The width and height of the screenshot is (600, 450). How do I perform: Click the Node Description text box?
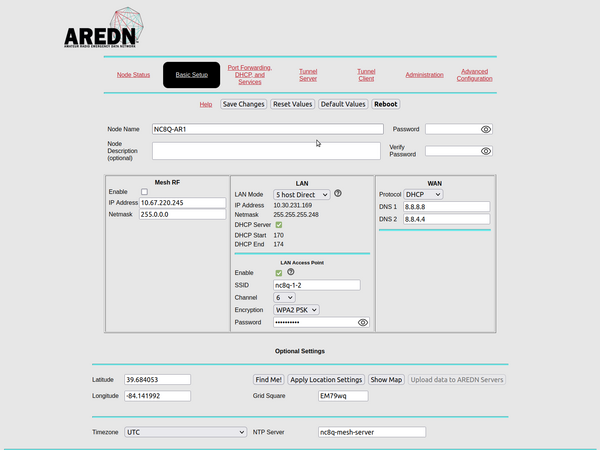pos(266,151)
